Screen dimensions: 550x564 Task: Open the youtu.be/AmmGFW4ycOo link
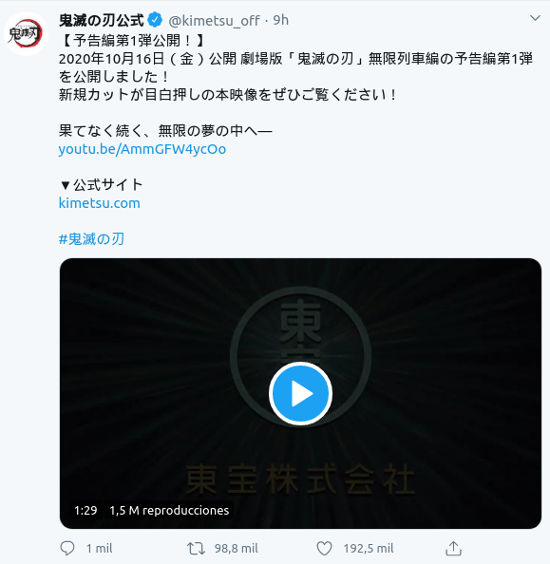point(142,149)
